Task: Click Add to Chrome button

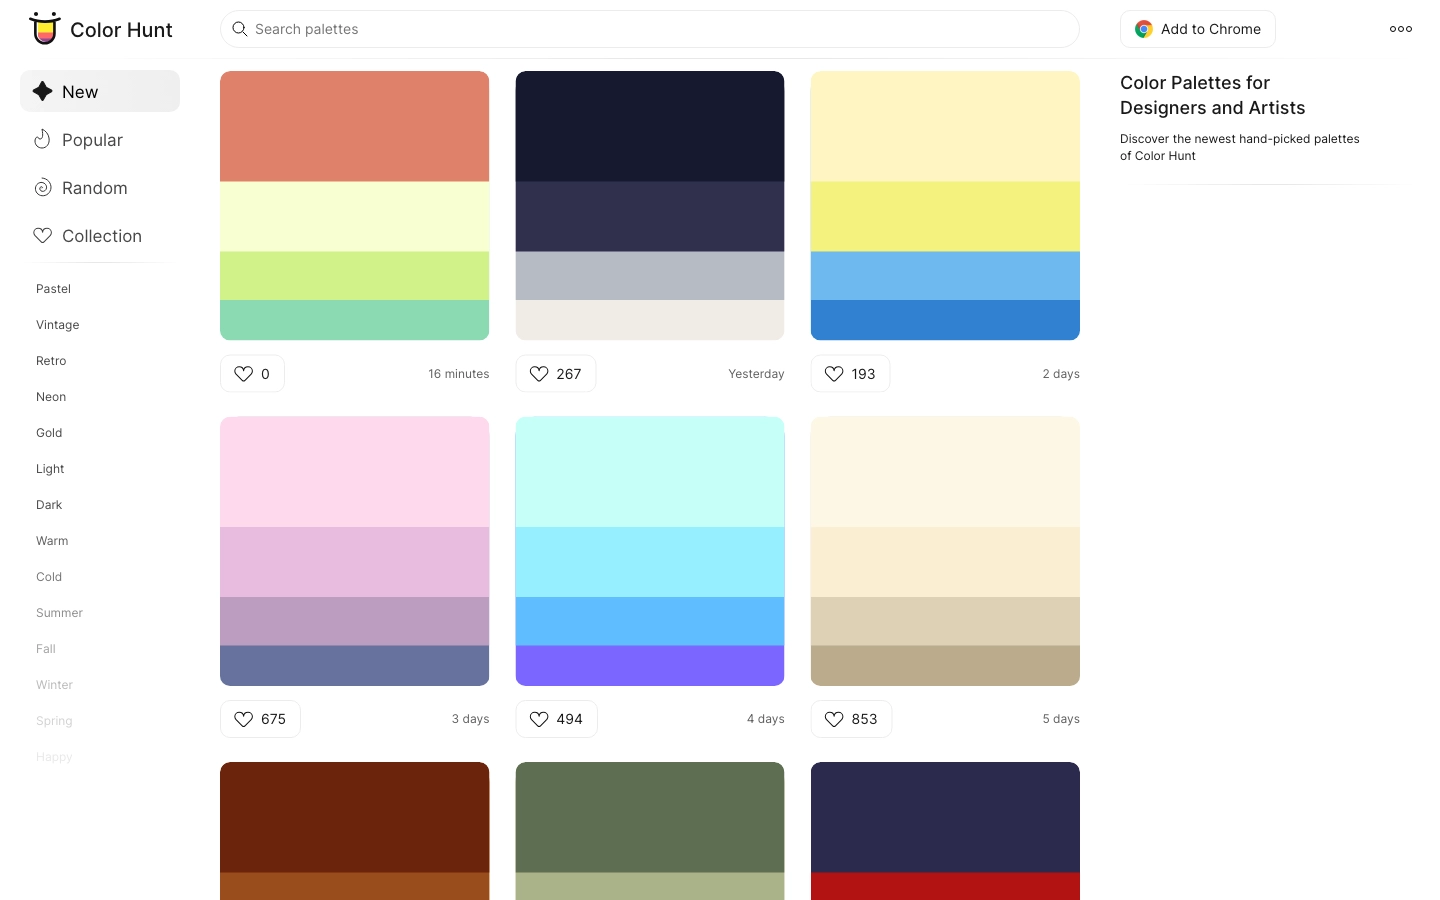Action: pos(1198,29)
